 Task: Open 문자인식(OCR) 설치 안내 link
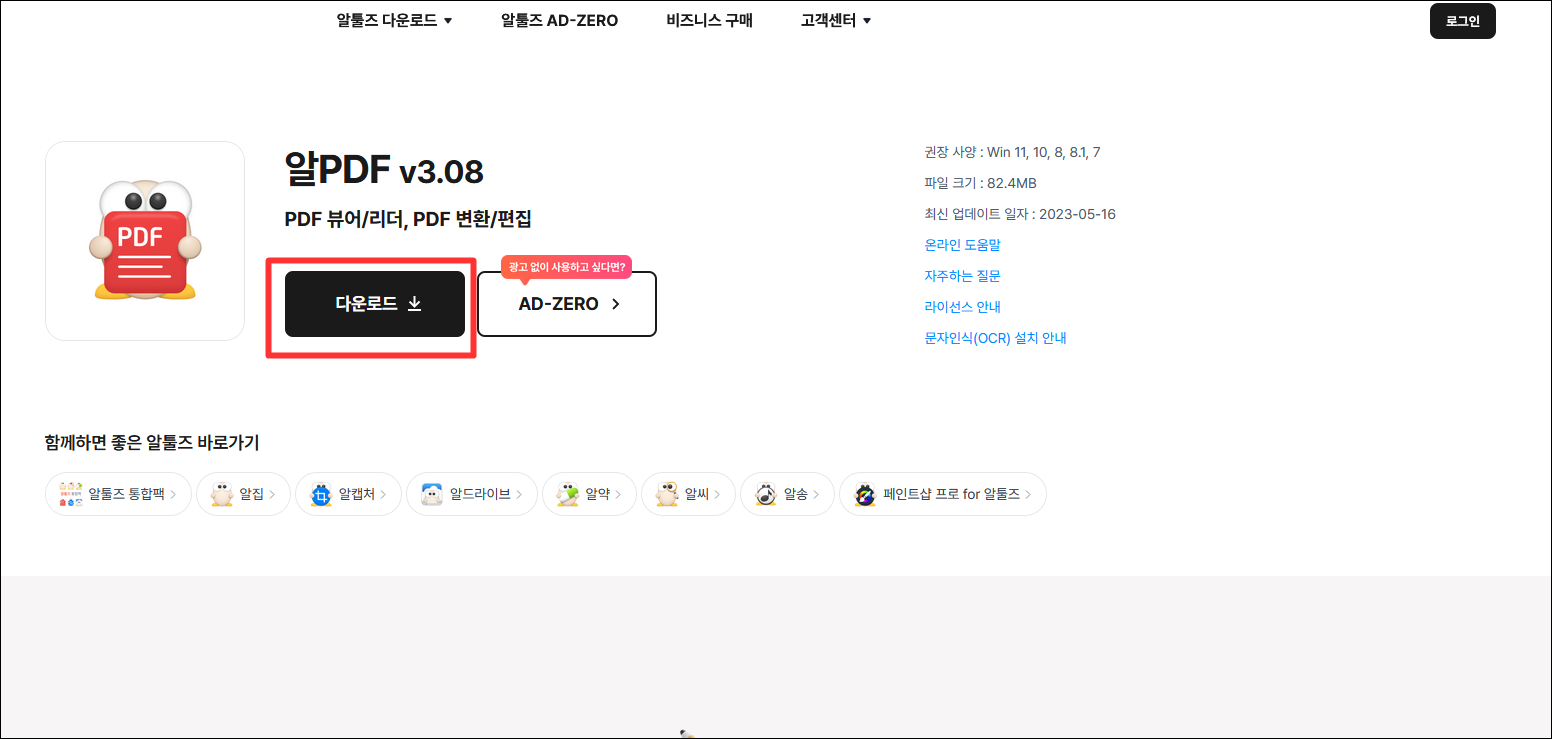coord(995,338)
